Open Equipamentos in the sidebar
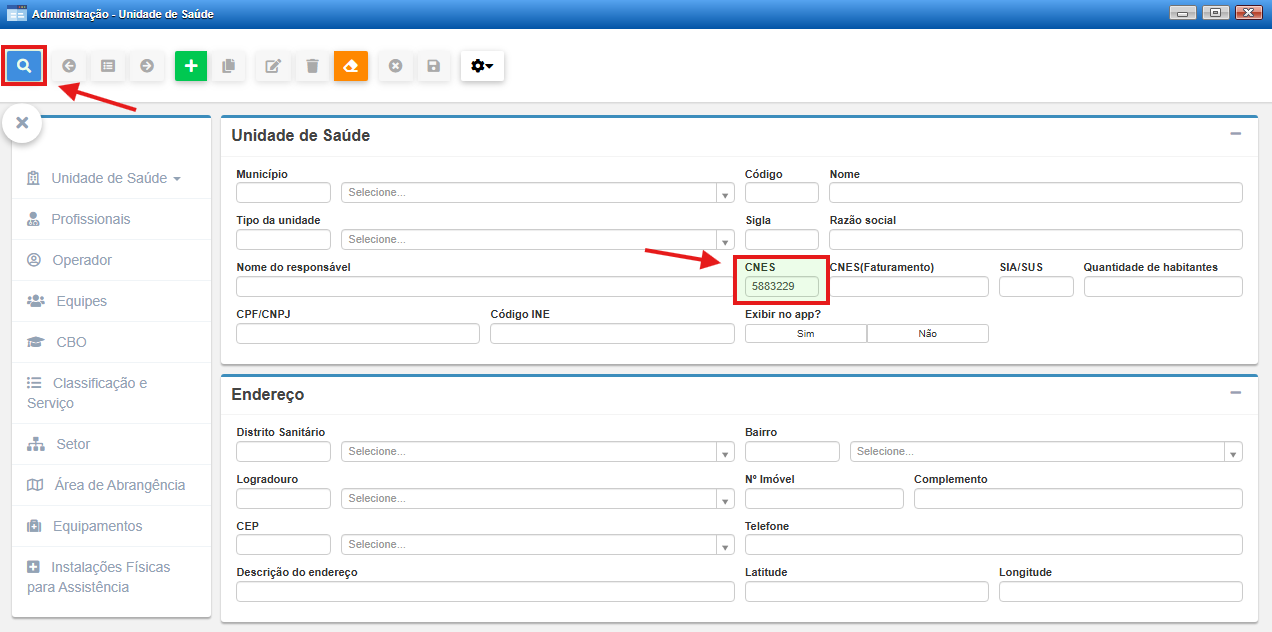Image resolution: width=1272 pixels, height=632 pixels. [x=97, y=526]
